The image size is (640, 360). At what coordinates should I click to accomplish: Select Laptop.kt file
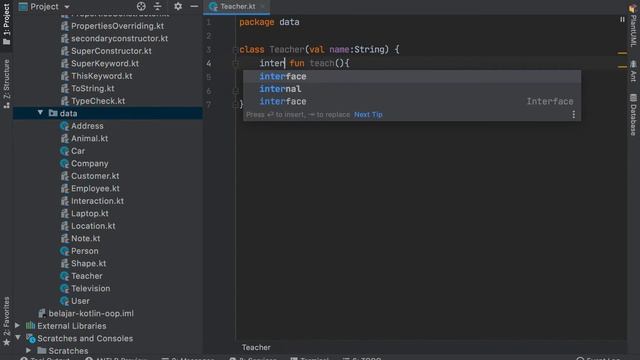point(90,213)
